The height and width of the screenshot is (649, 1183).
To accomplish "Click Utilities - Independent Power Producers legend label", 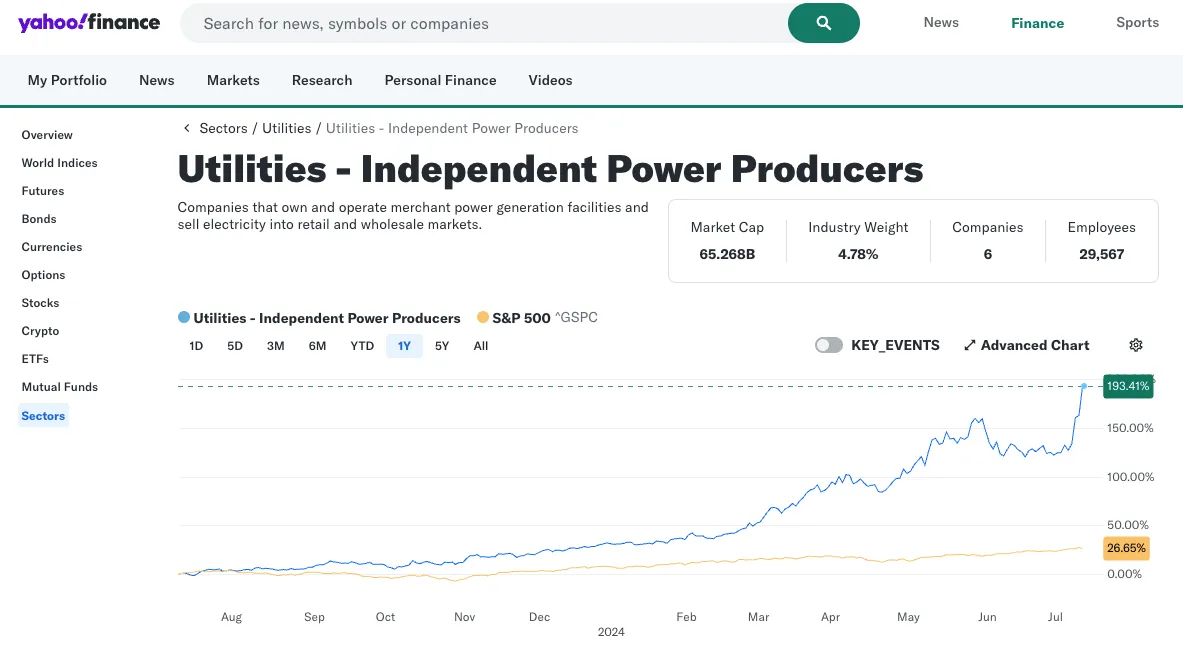I will click(327, 318).
